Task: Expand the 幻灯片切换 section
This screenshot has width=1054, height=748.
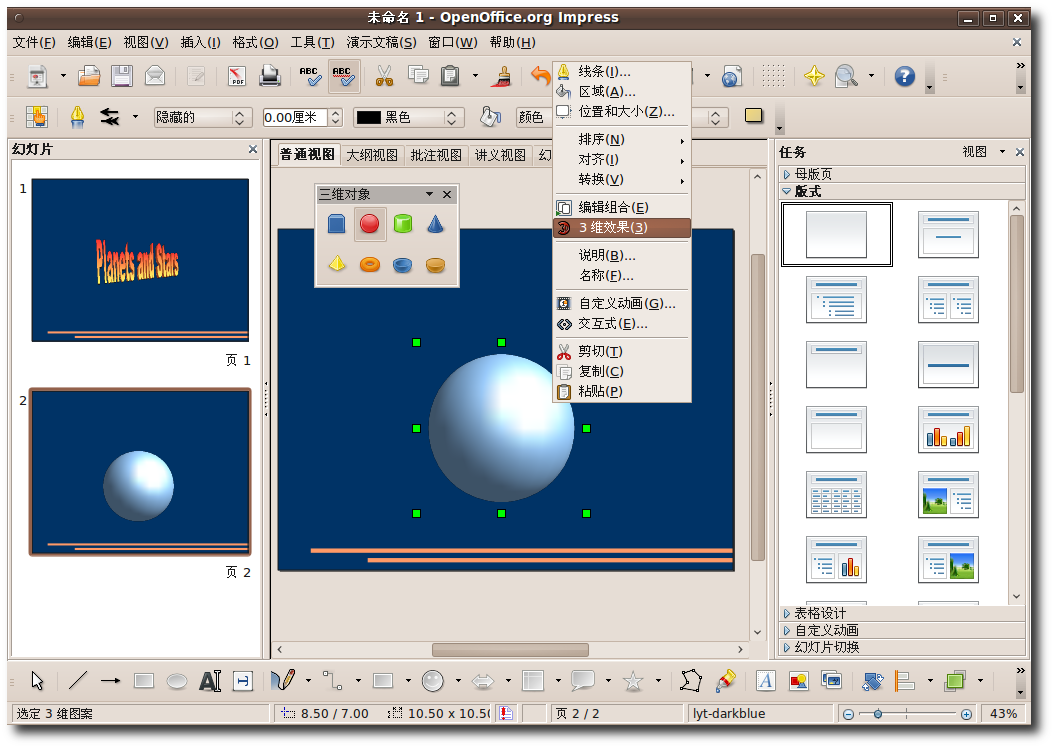Action: tap(902, 647)
